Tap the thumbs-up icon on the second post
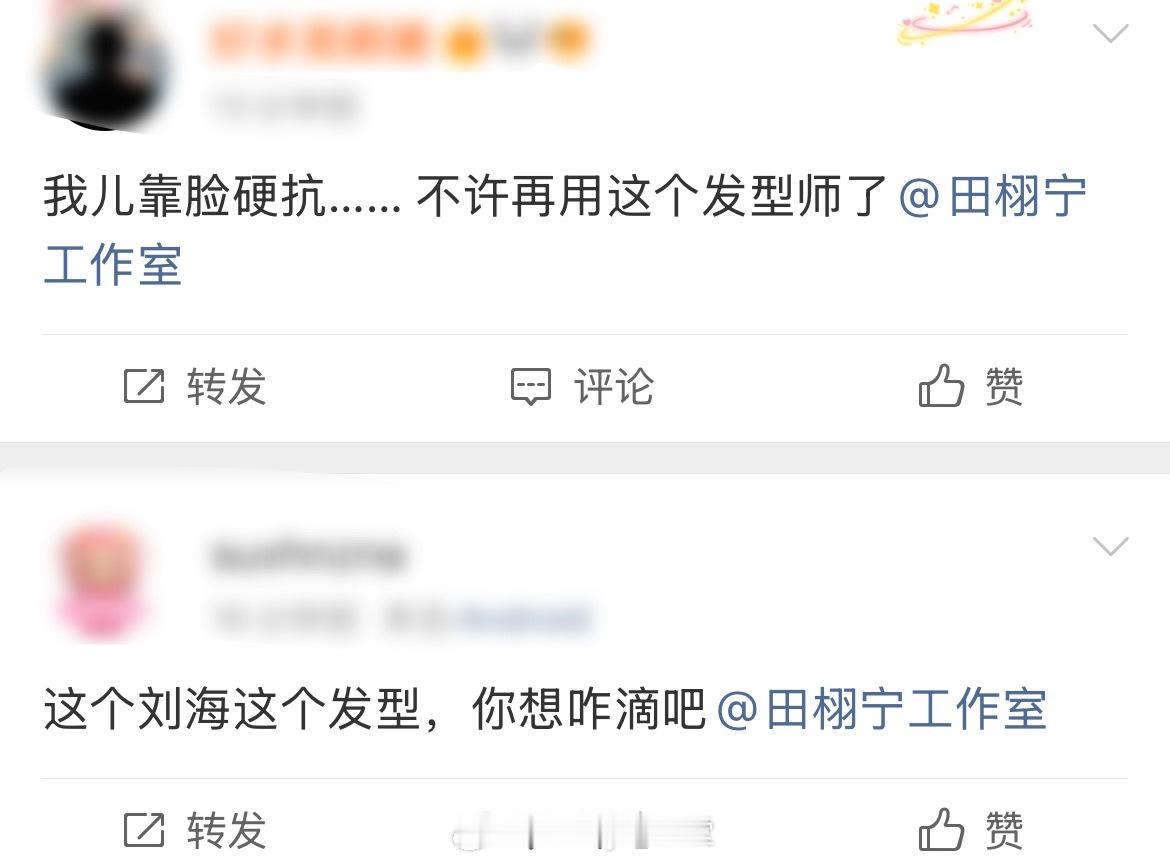This screenshot has width=1170, height=863. coord(941,829)
